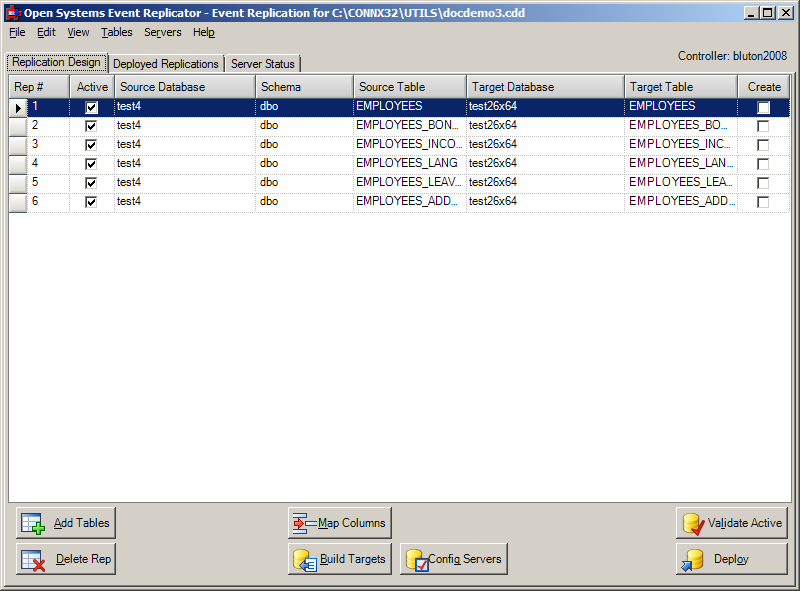The height and width of the screenshot is (591, 800).
Task: Enable the Create checkbox for EMPLOYEES row
Action: [763, 106]
